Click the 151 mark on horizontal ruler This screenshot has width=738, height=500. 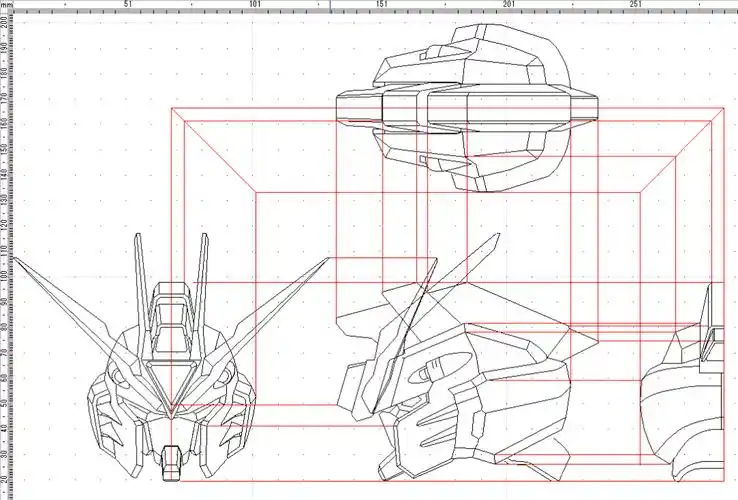[x=381, y=5]
